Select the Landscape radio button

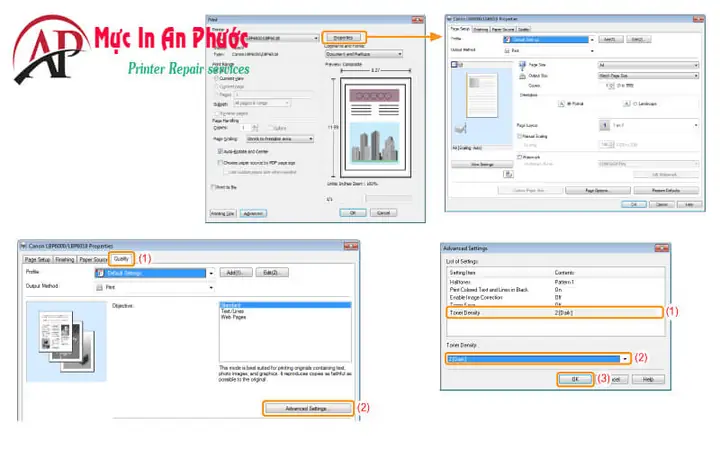[636, 104]
